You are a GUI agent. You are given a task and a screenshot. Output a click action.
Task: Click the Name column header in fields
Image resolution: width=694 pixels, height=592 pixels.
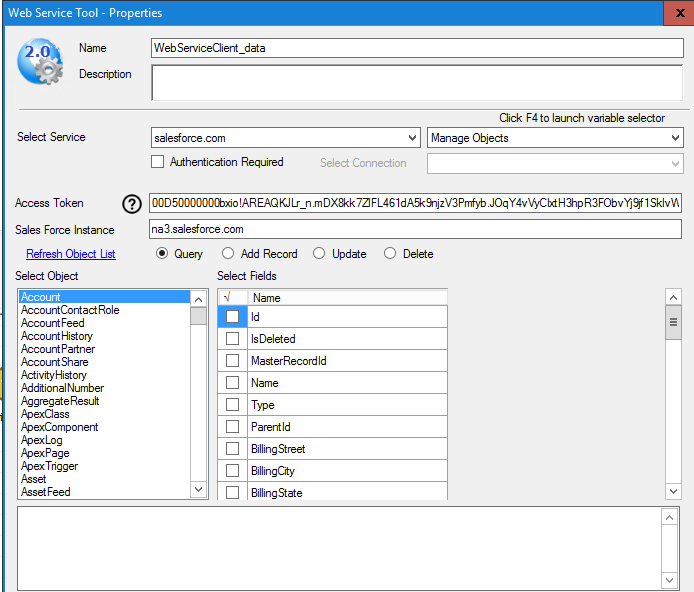347,298
